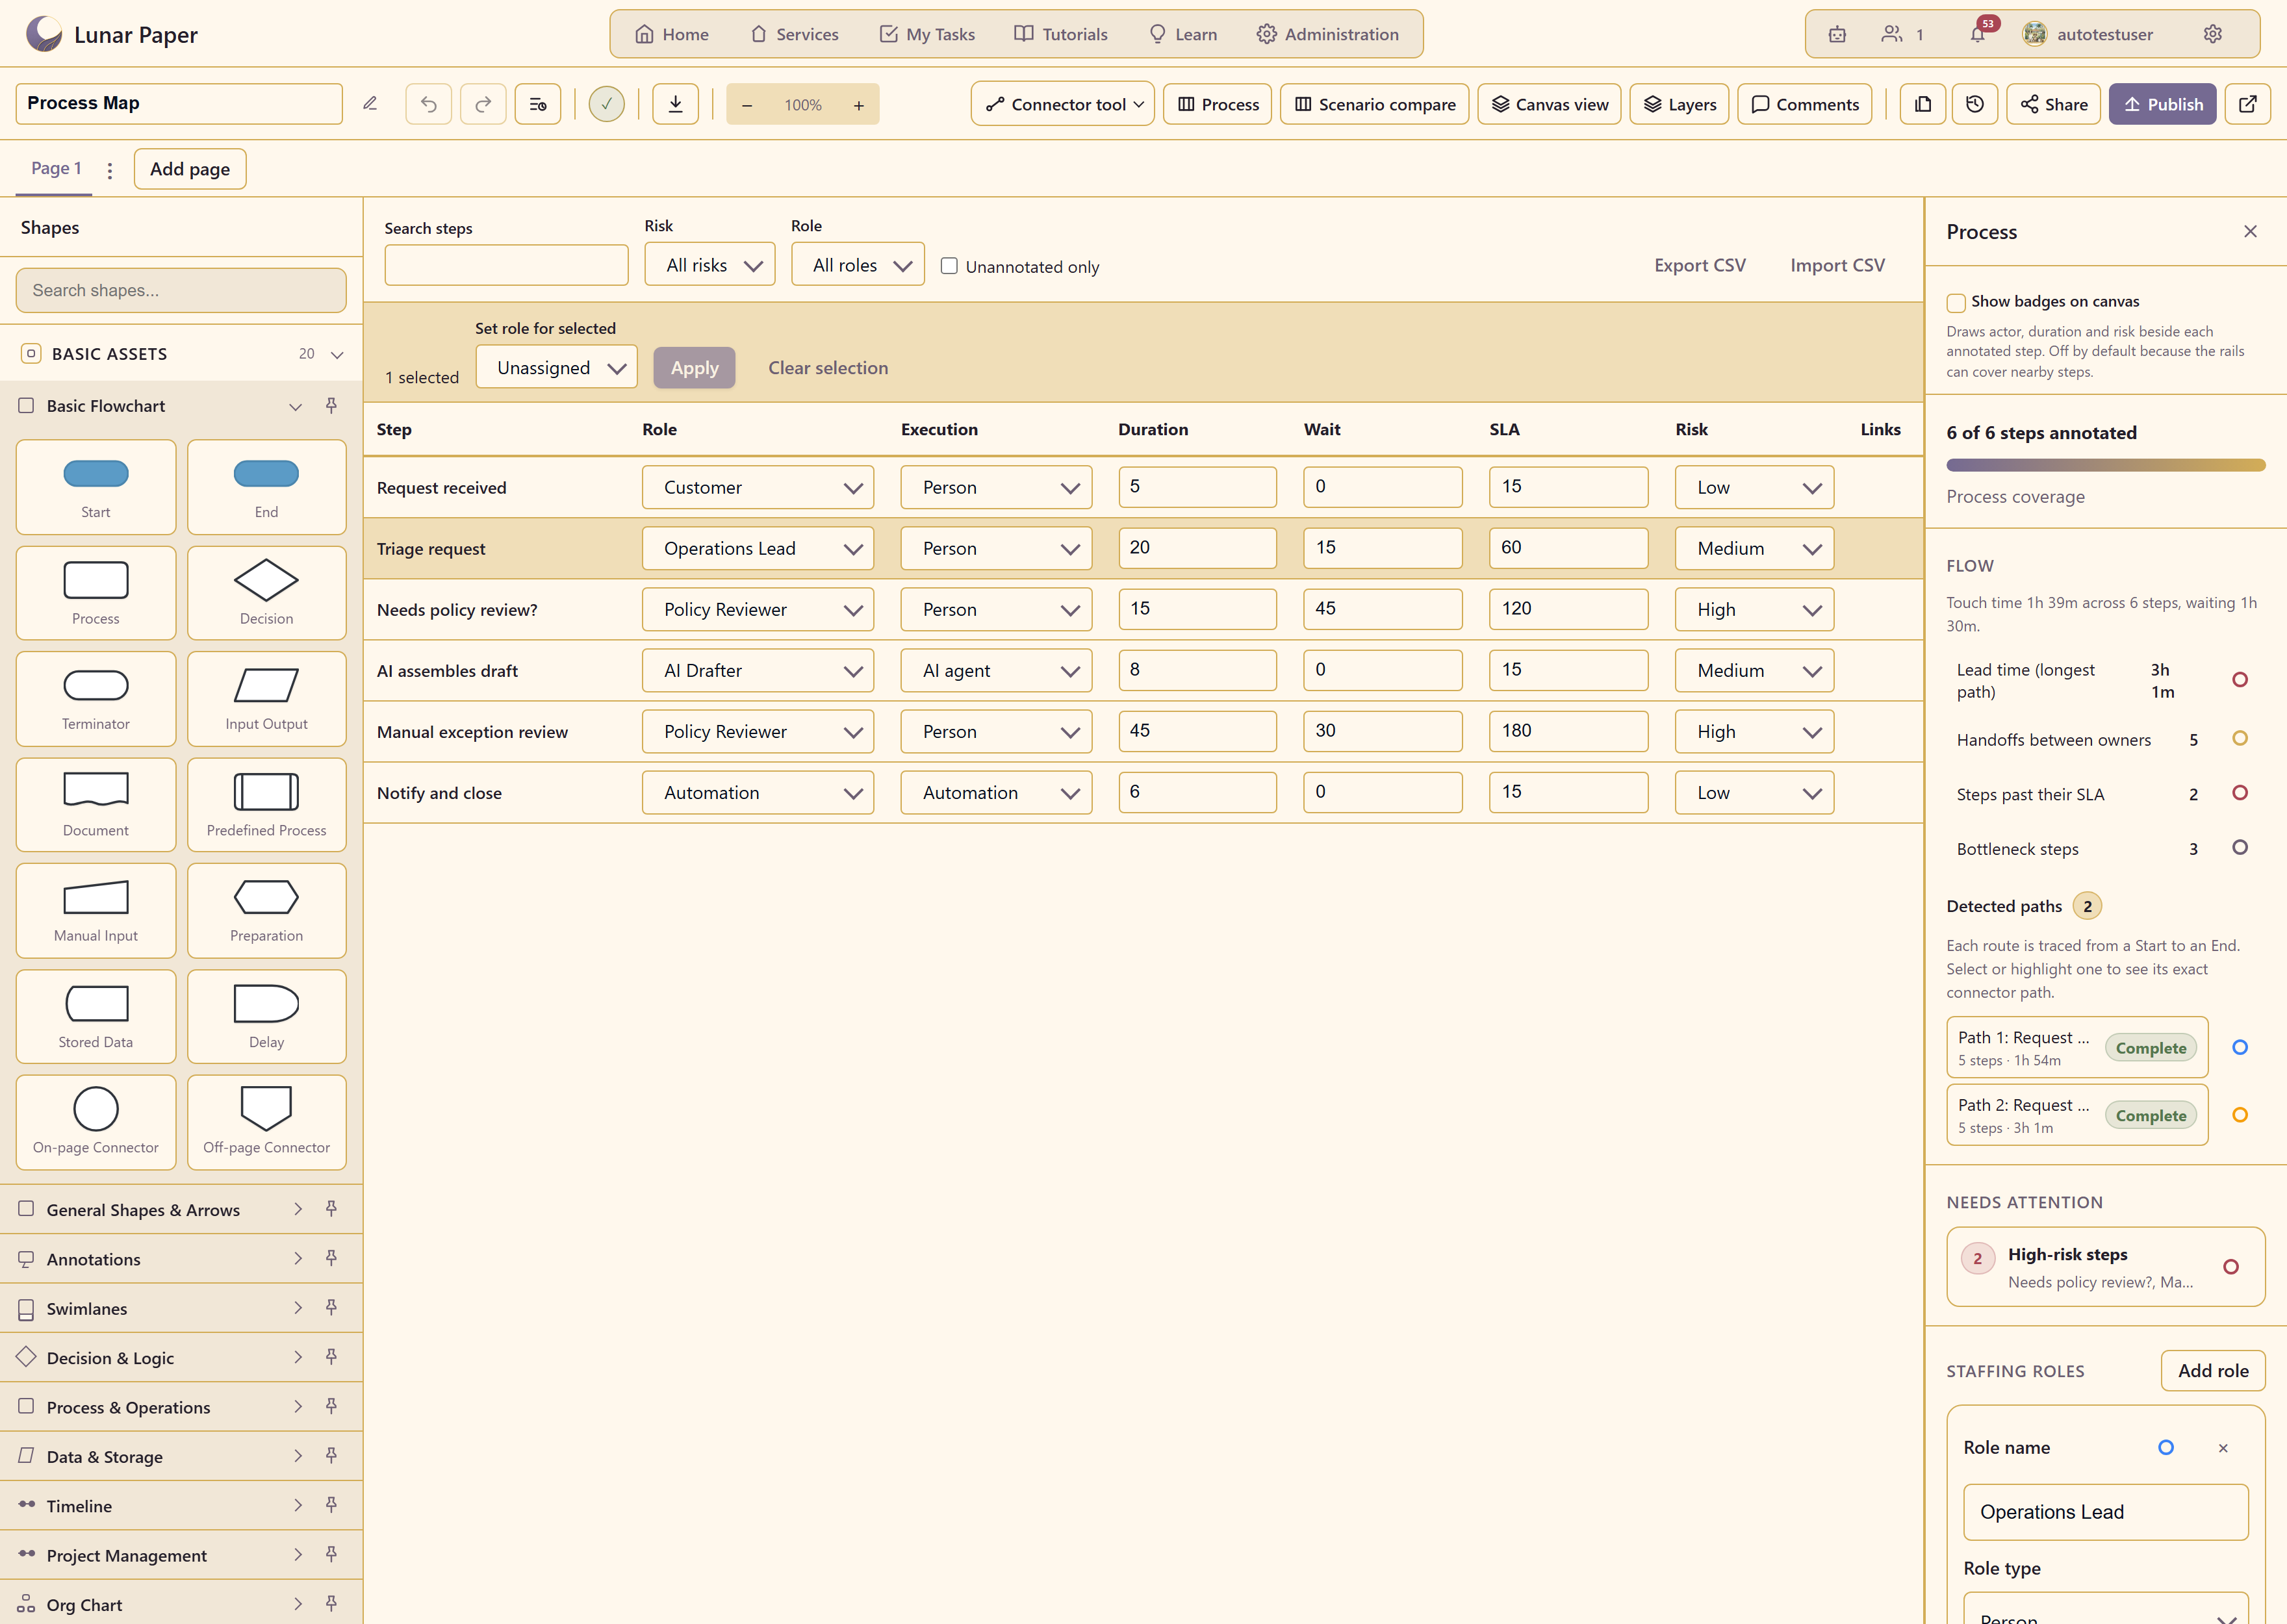
Task: Open the Unassigned role dropdown
Action: [x=557, y=368]
